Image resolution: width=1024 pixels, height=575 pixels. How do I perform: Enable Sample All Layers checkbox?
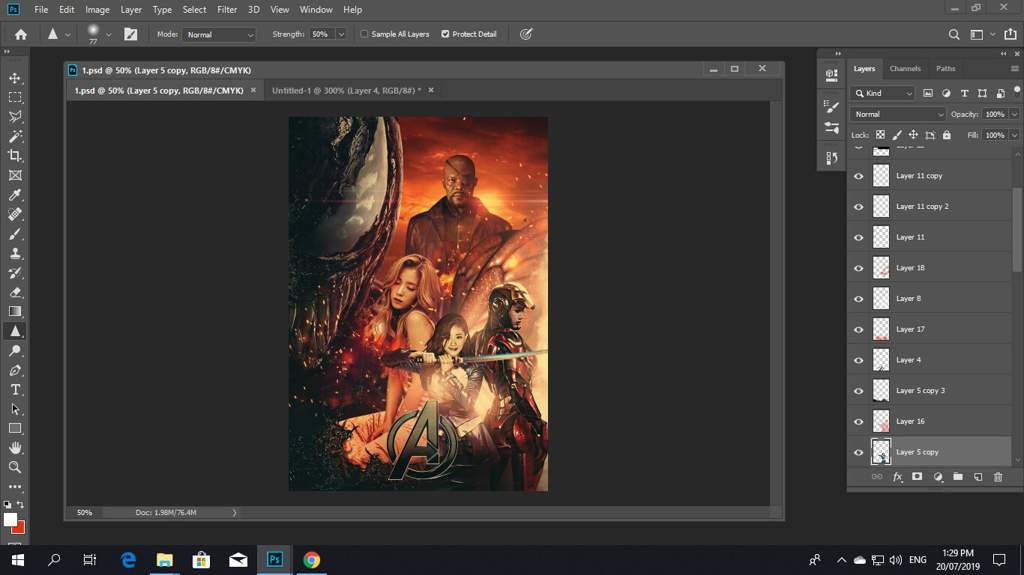tap(364, 34)
